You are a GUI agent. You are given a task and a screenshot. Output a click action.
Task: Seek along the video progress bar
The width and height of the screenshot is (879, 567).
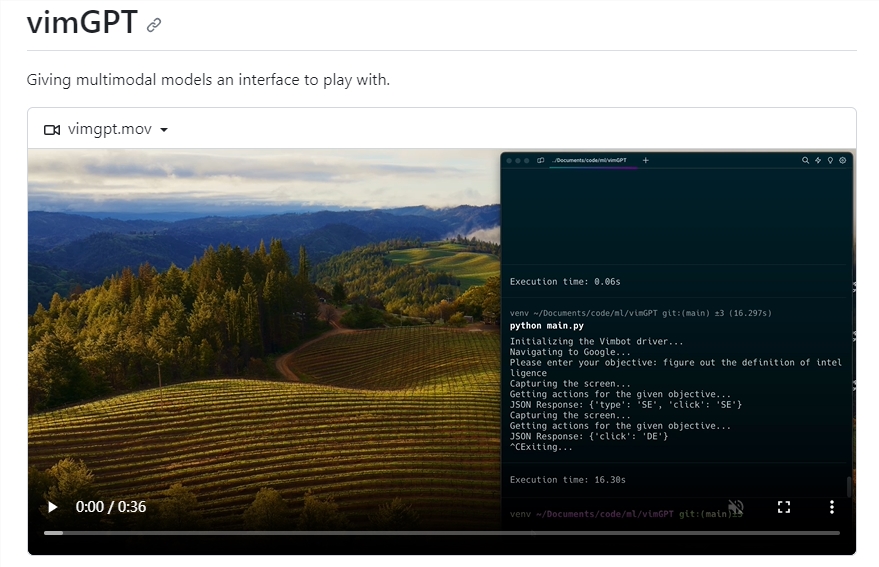442,533
